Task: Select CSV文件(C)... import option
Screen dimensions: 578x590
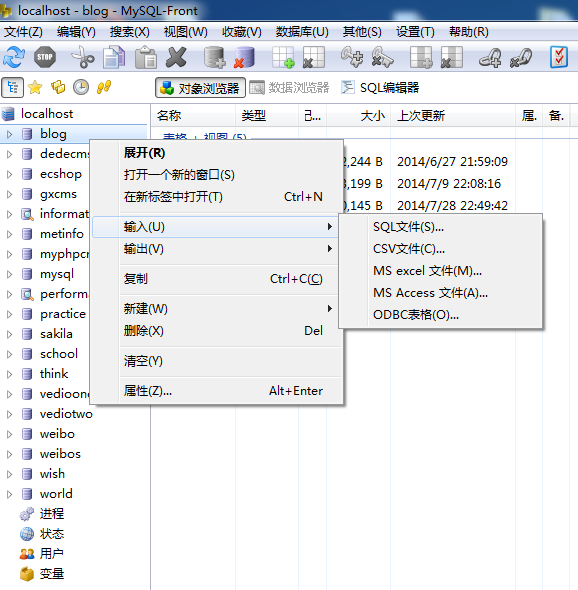Action: (441, 249)
